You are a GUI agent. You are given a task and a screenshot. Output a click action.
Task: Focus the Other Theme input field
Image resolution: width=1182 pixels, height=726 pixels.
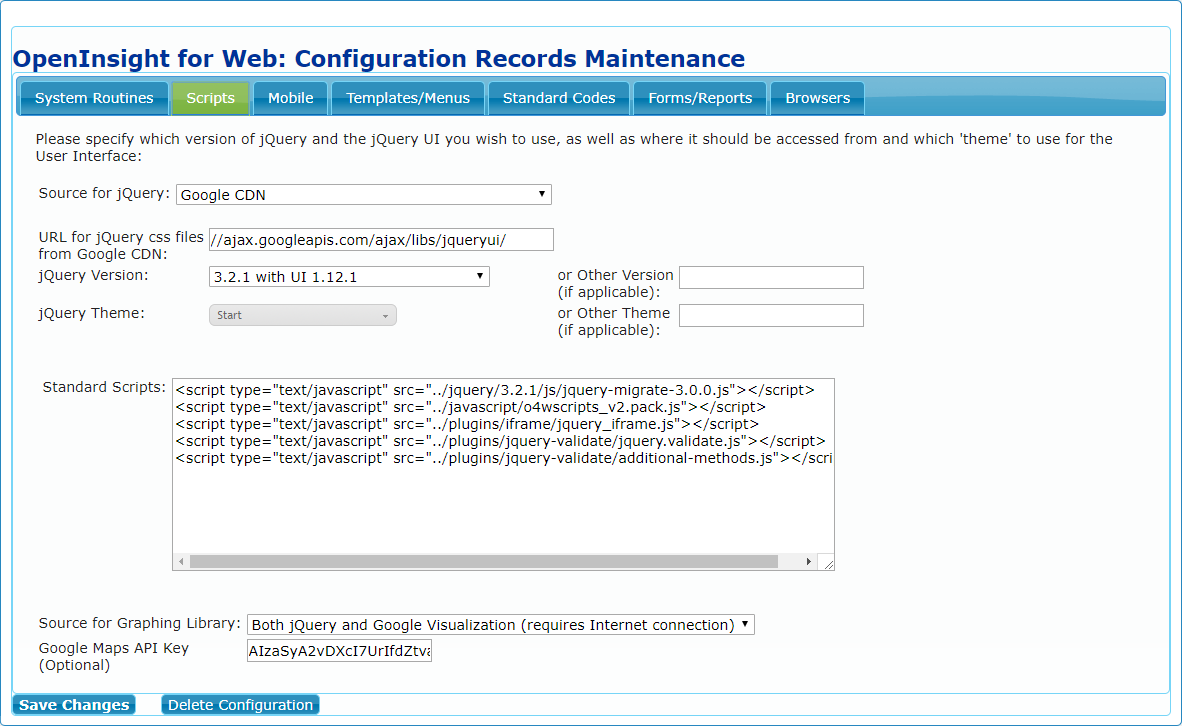771,315
